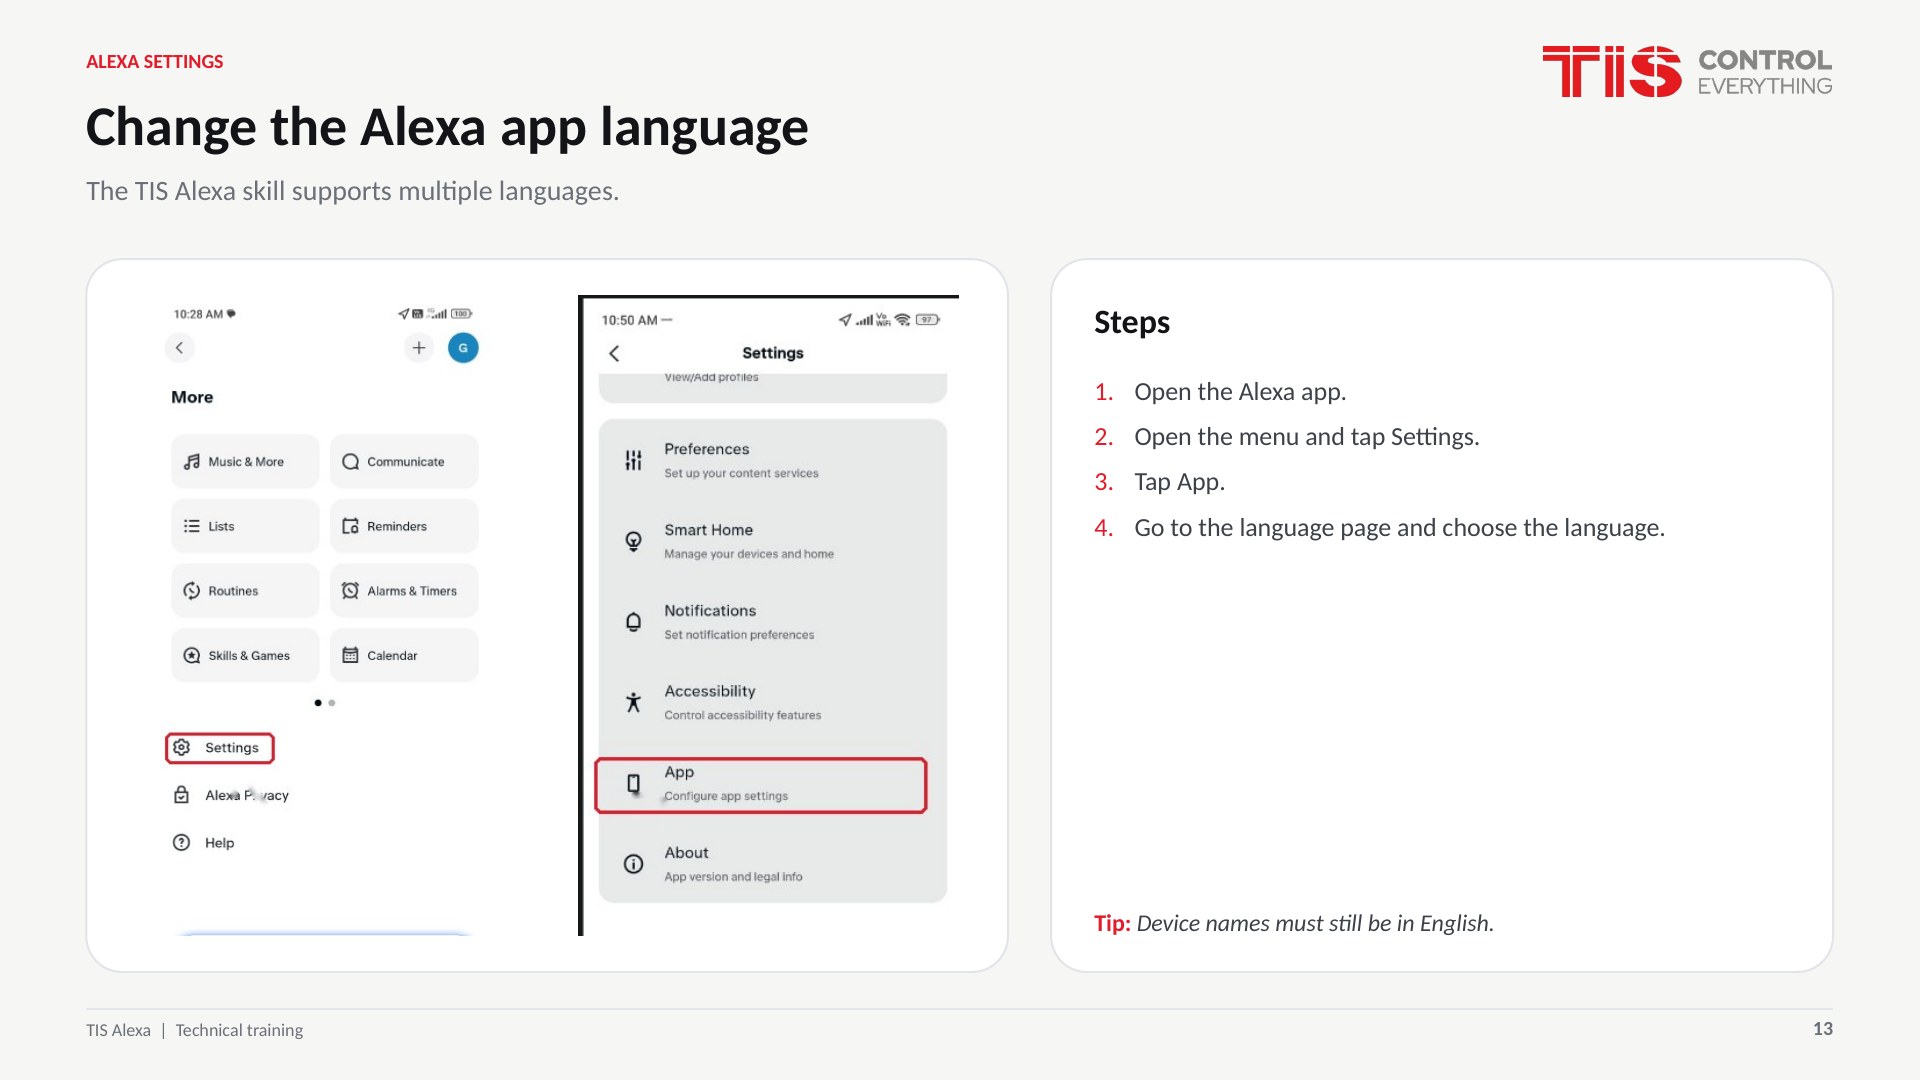
Task: Open the Alexa Privacy entry
Action: click(x=231, y=795)
